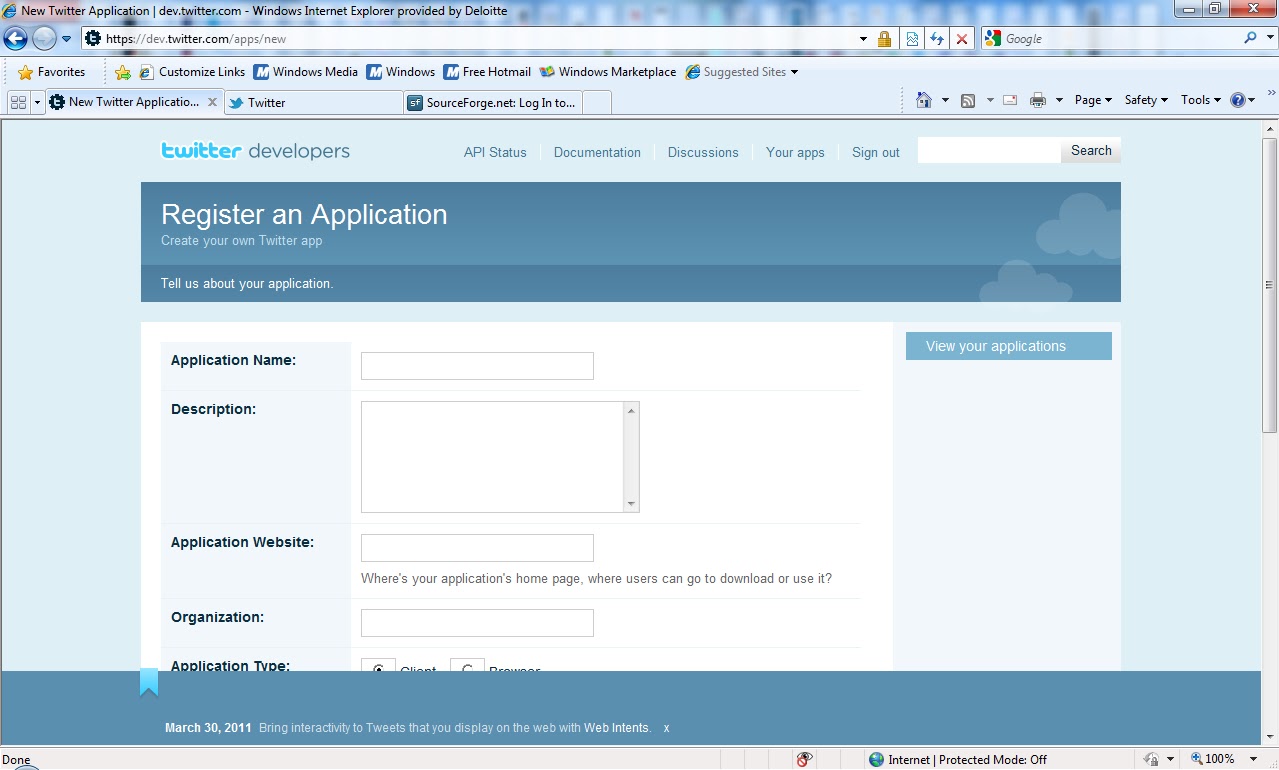Open the Windows Marketplace favorite
Viewport: 1279px width, 770px height.
(x=608, y=72)
